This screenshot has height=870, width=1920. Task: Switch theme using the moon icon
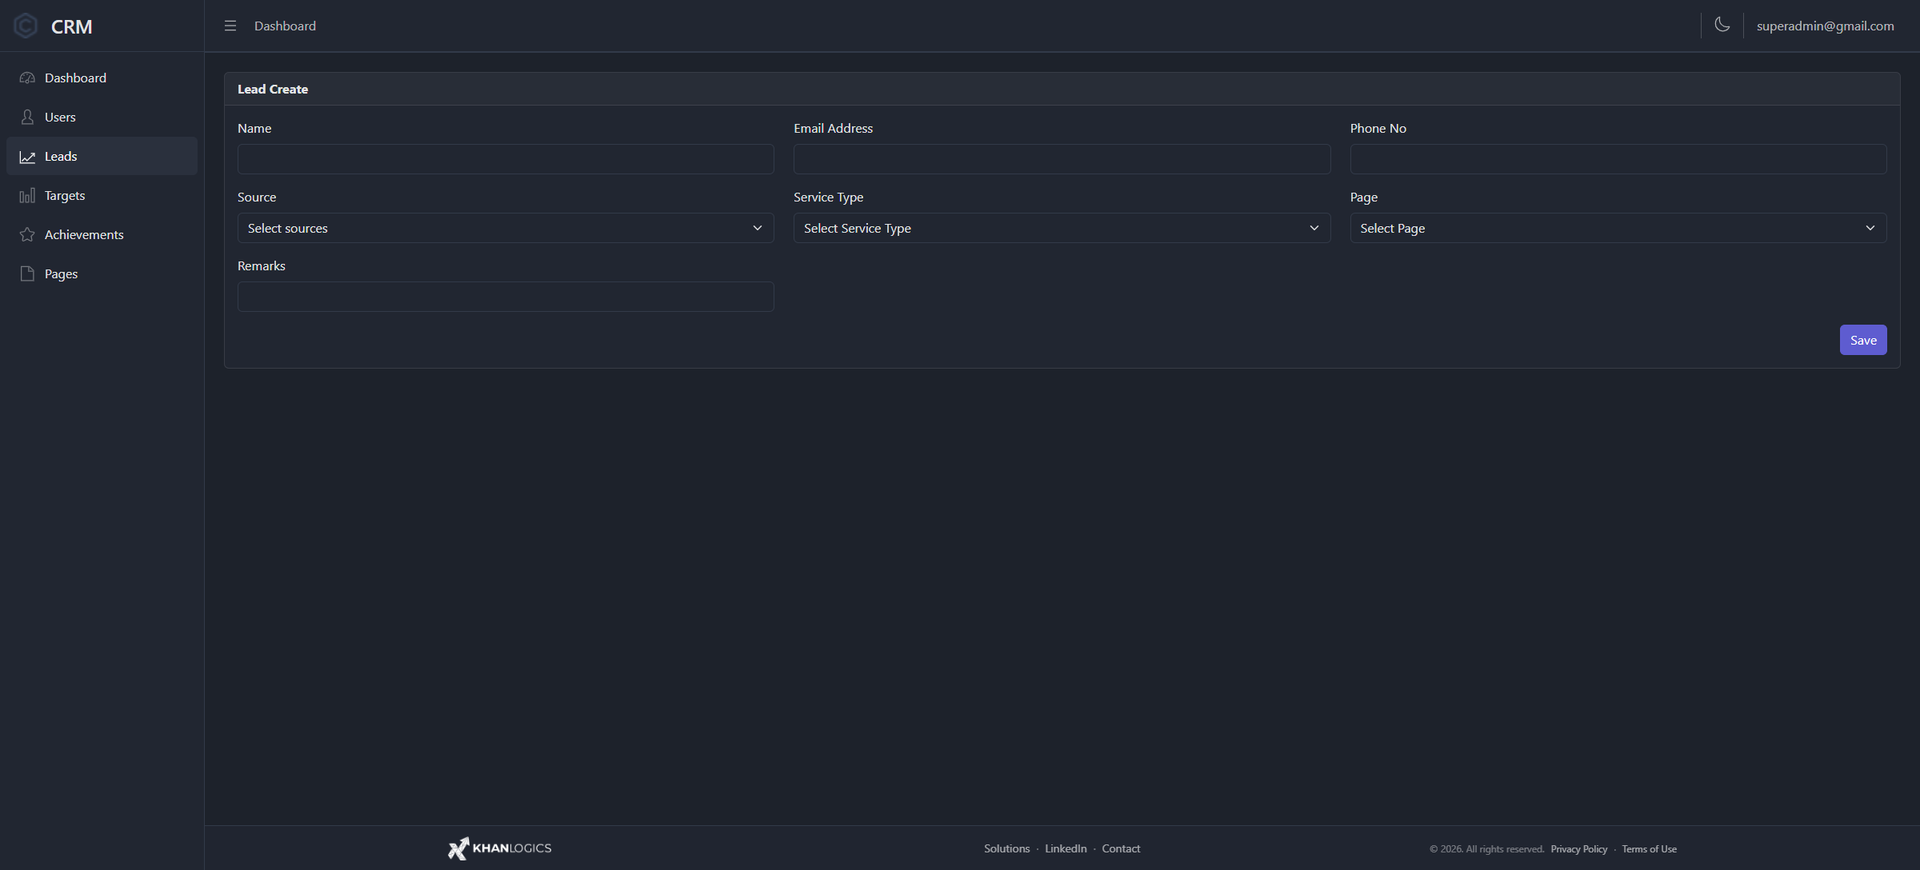pyautogui.click(x=1722, y=25)
